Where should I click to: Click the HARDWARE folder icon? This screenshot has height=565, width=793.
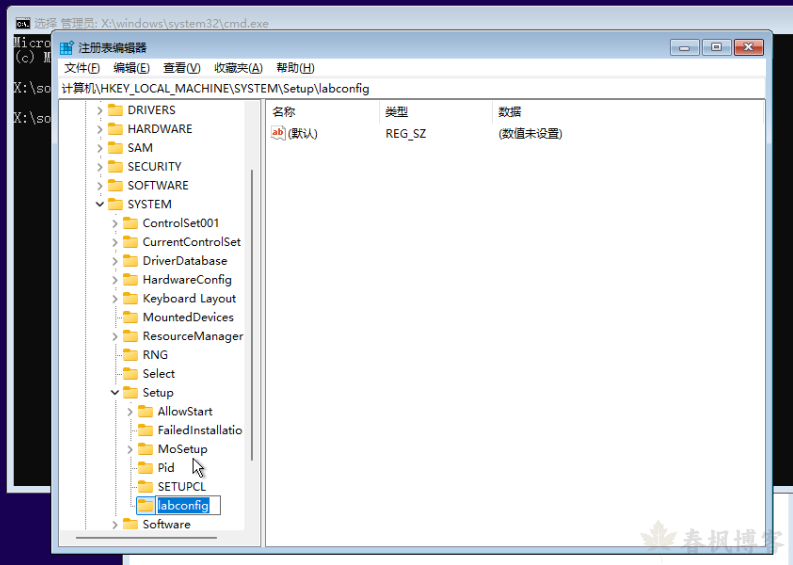point(115,128)
